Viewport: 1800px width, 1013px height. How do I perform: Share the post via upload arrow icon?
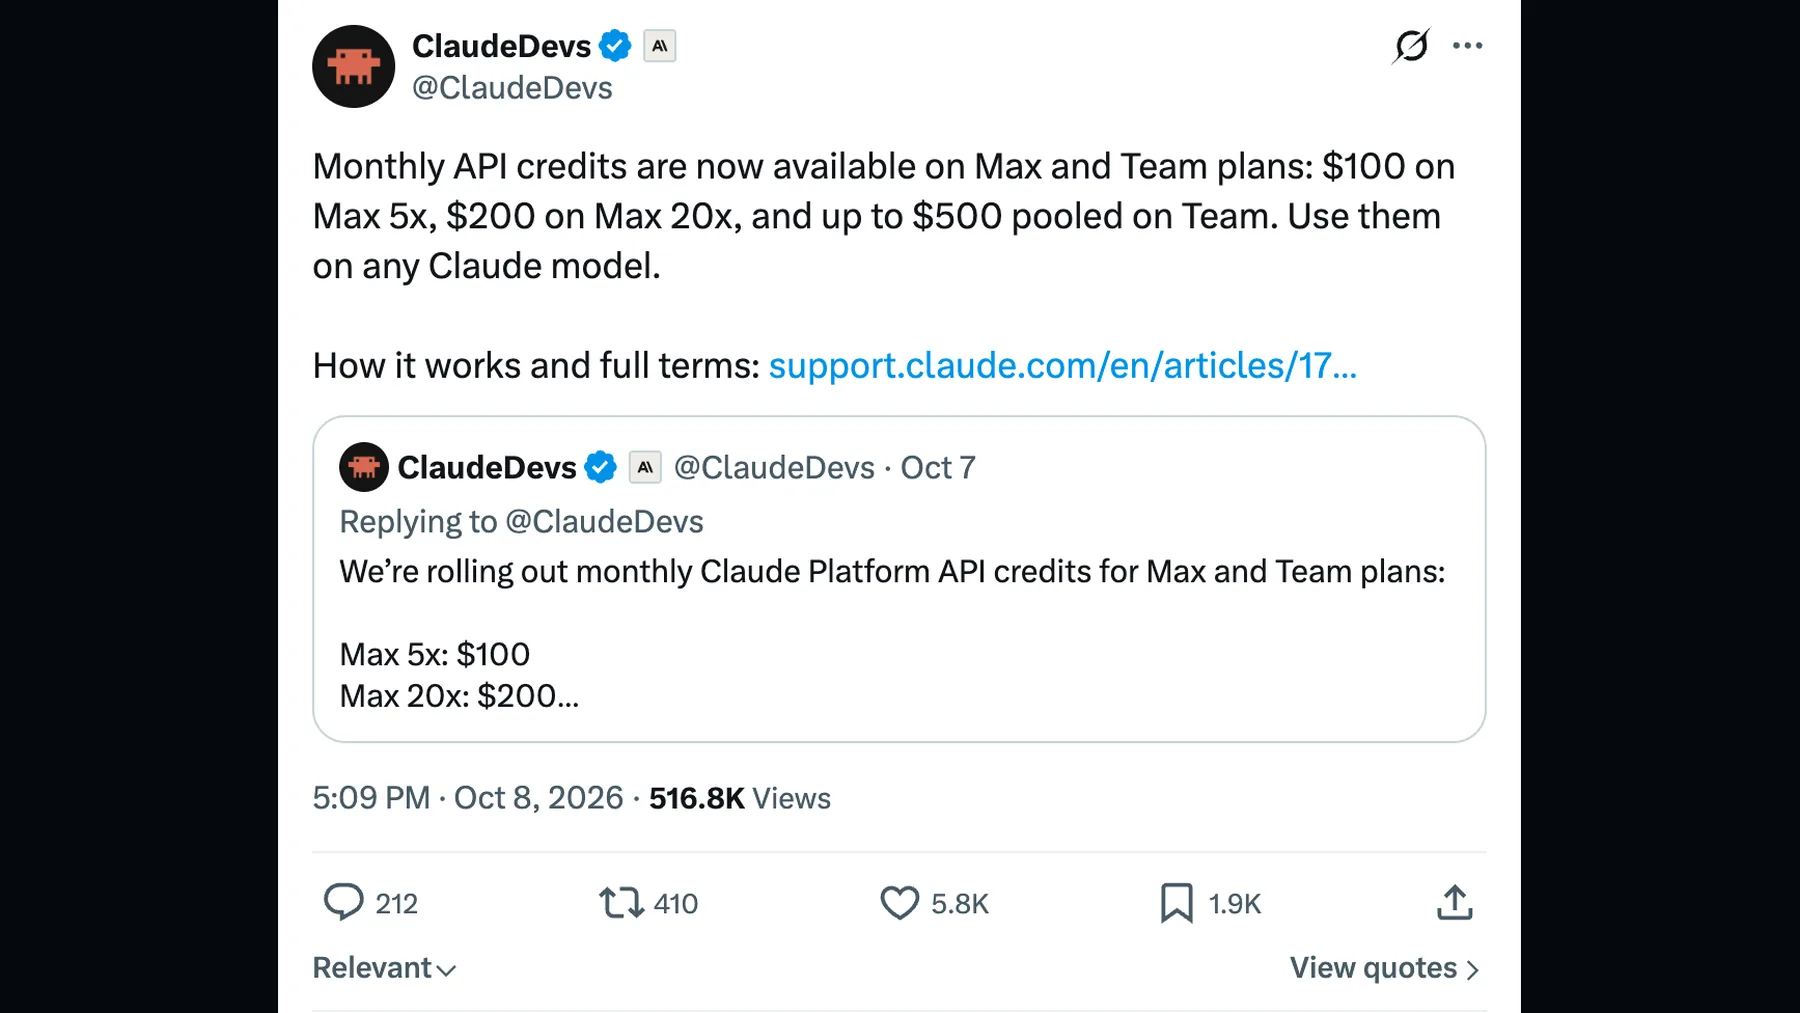pos(1455,902)
